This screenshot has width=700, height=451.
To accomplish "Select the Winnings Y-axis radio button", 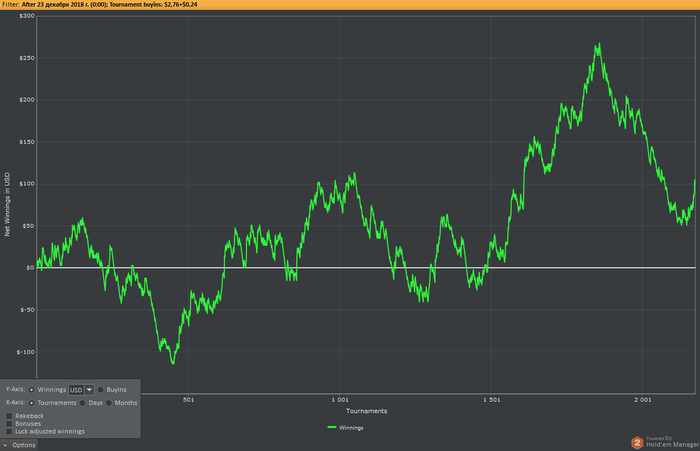I will click(x=32, y=390).
